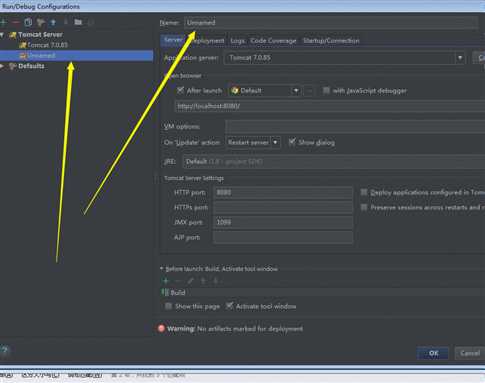Click the AJP port field
This screenshot has height=383, width=485.
(x=283, y=237)
